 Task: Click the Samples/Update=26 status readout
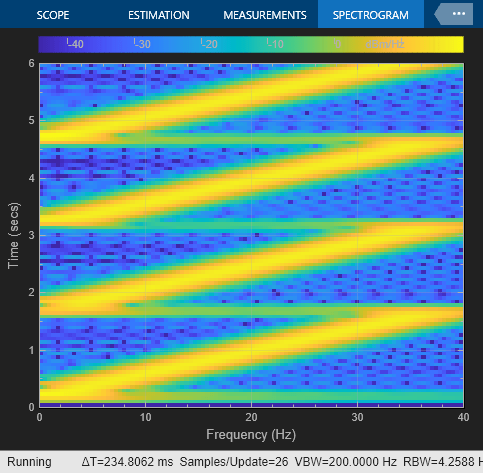234,462
